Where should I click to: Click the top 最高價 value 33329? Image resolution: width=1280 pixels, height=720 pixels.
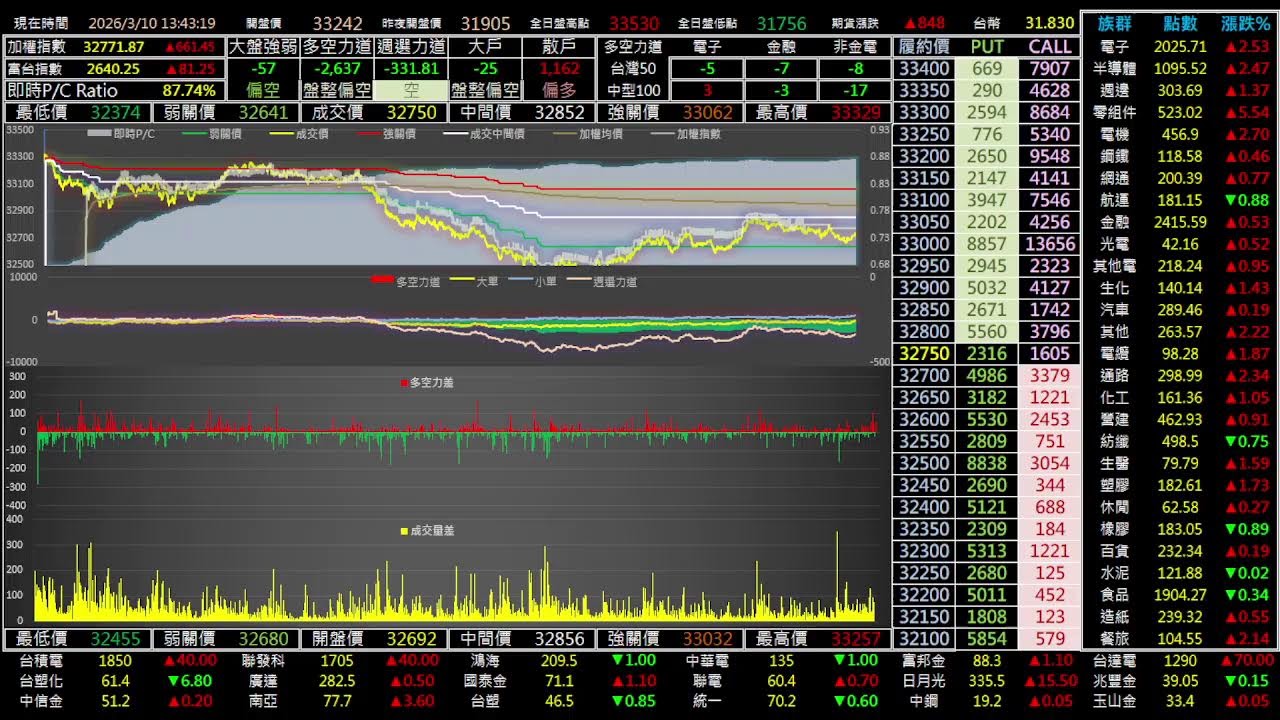856,112
